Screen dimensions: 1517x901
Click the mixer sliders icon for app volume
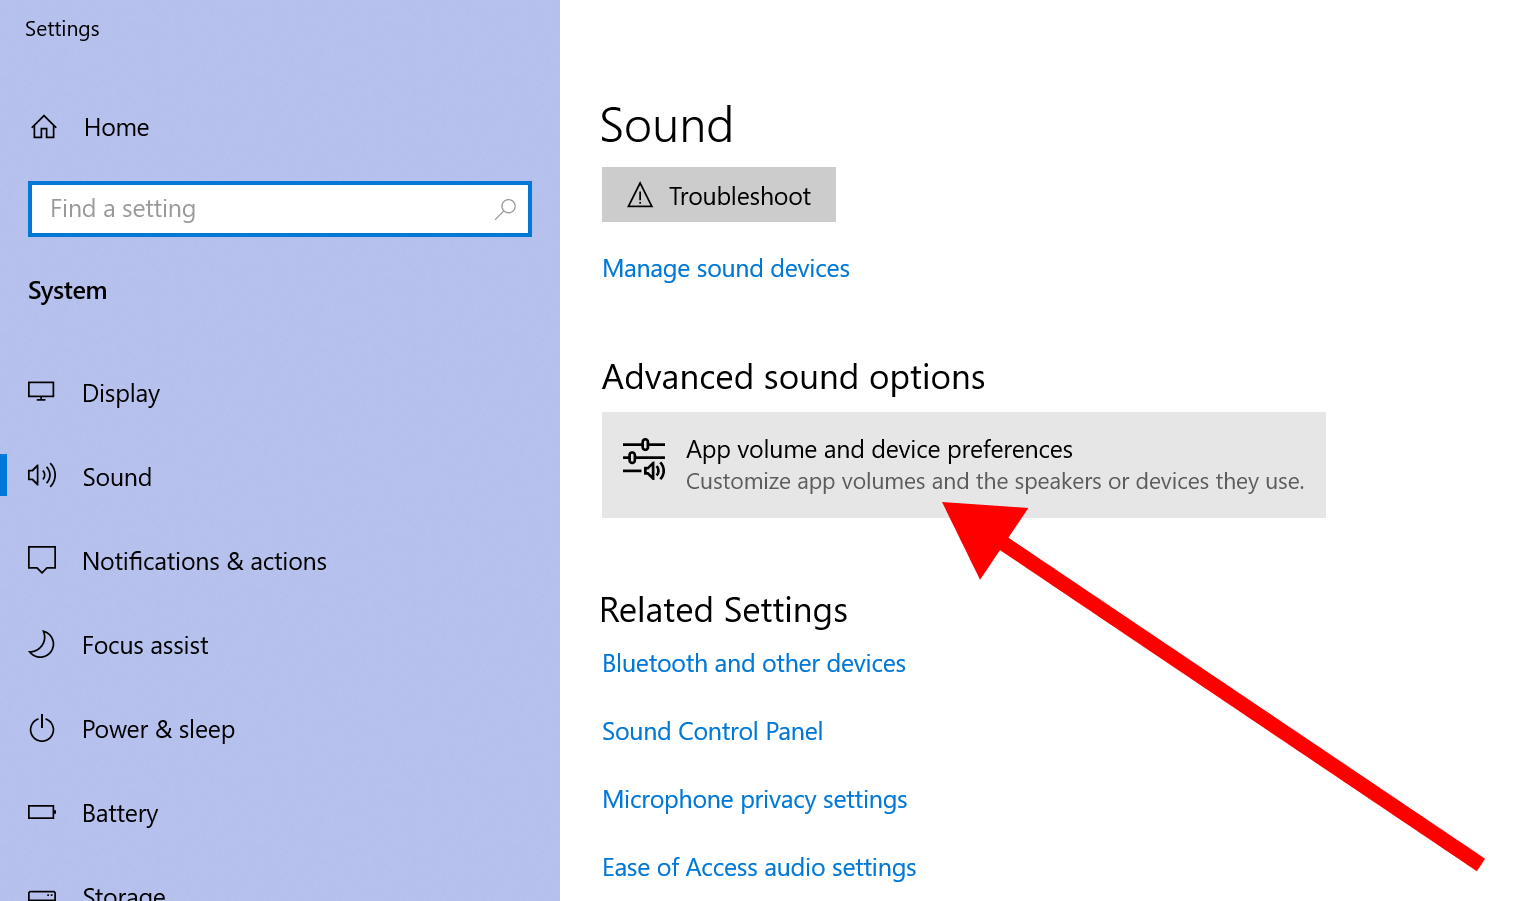pos(644,460)
